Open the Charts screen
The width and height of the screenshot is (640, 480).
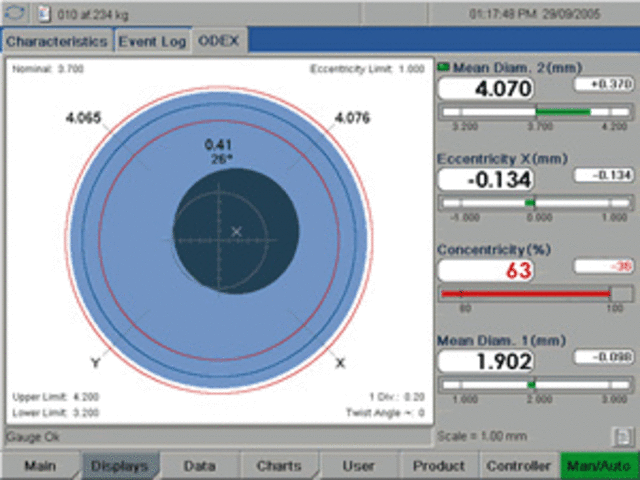click(278, 466)
